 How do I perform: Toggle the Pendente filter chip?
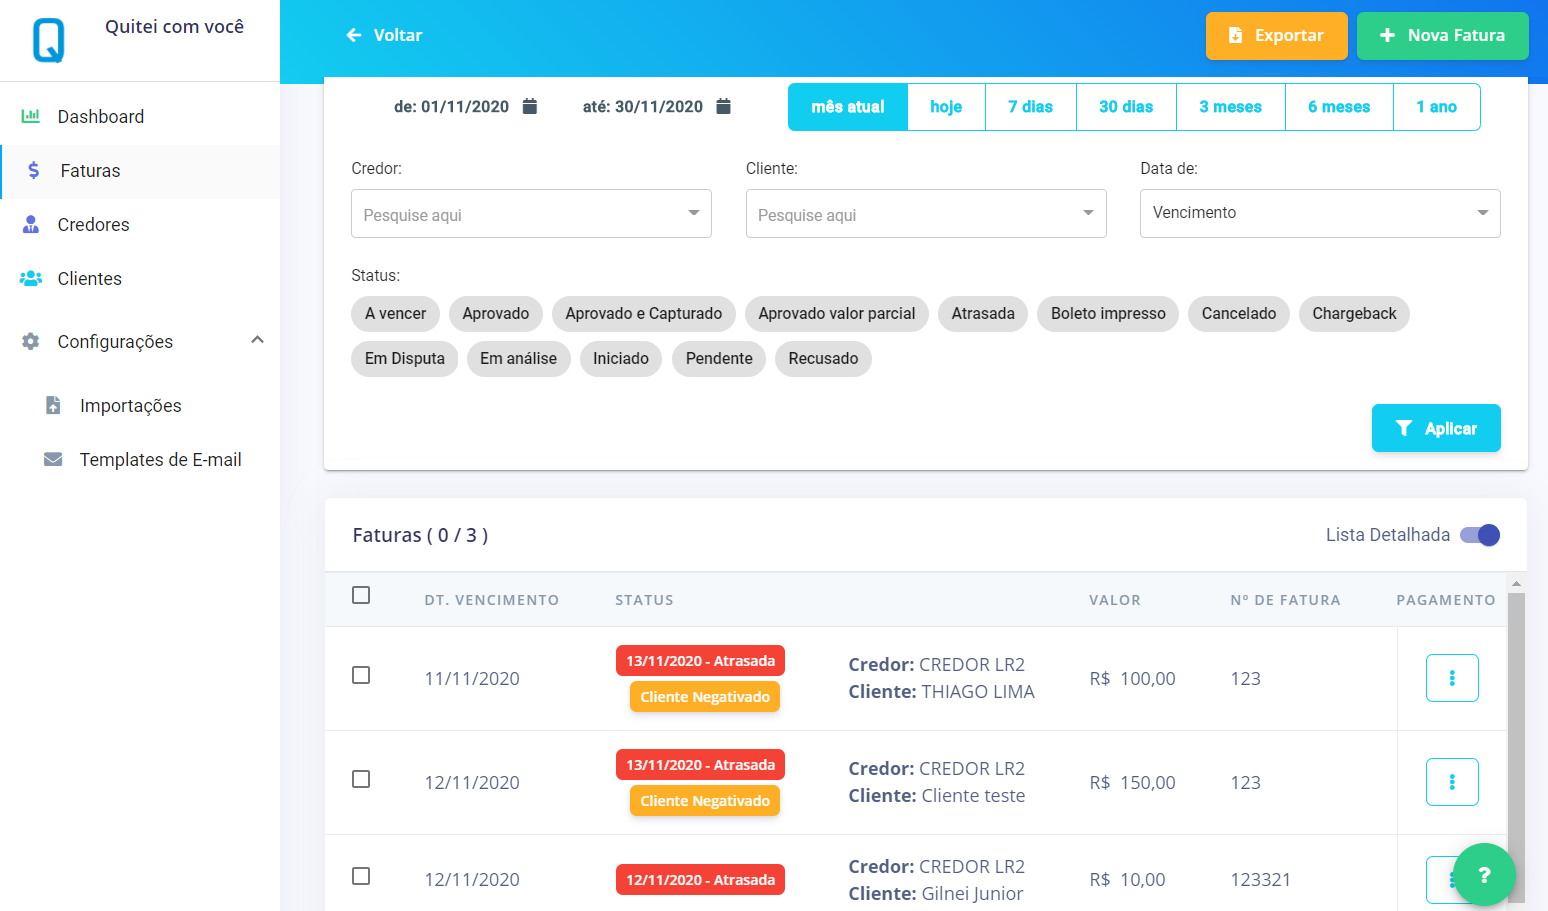(x=719, y=359)
